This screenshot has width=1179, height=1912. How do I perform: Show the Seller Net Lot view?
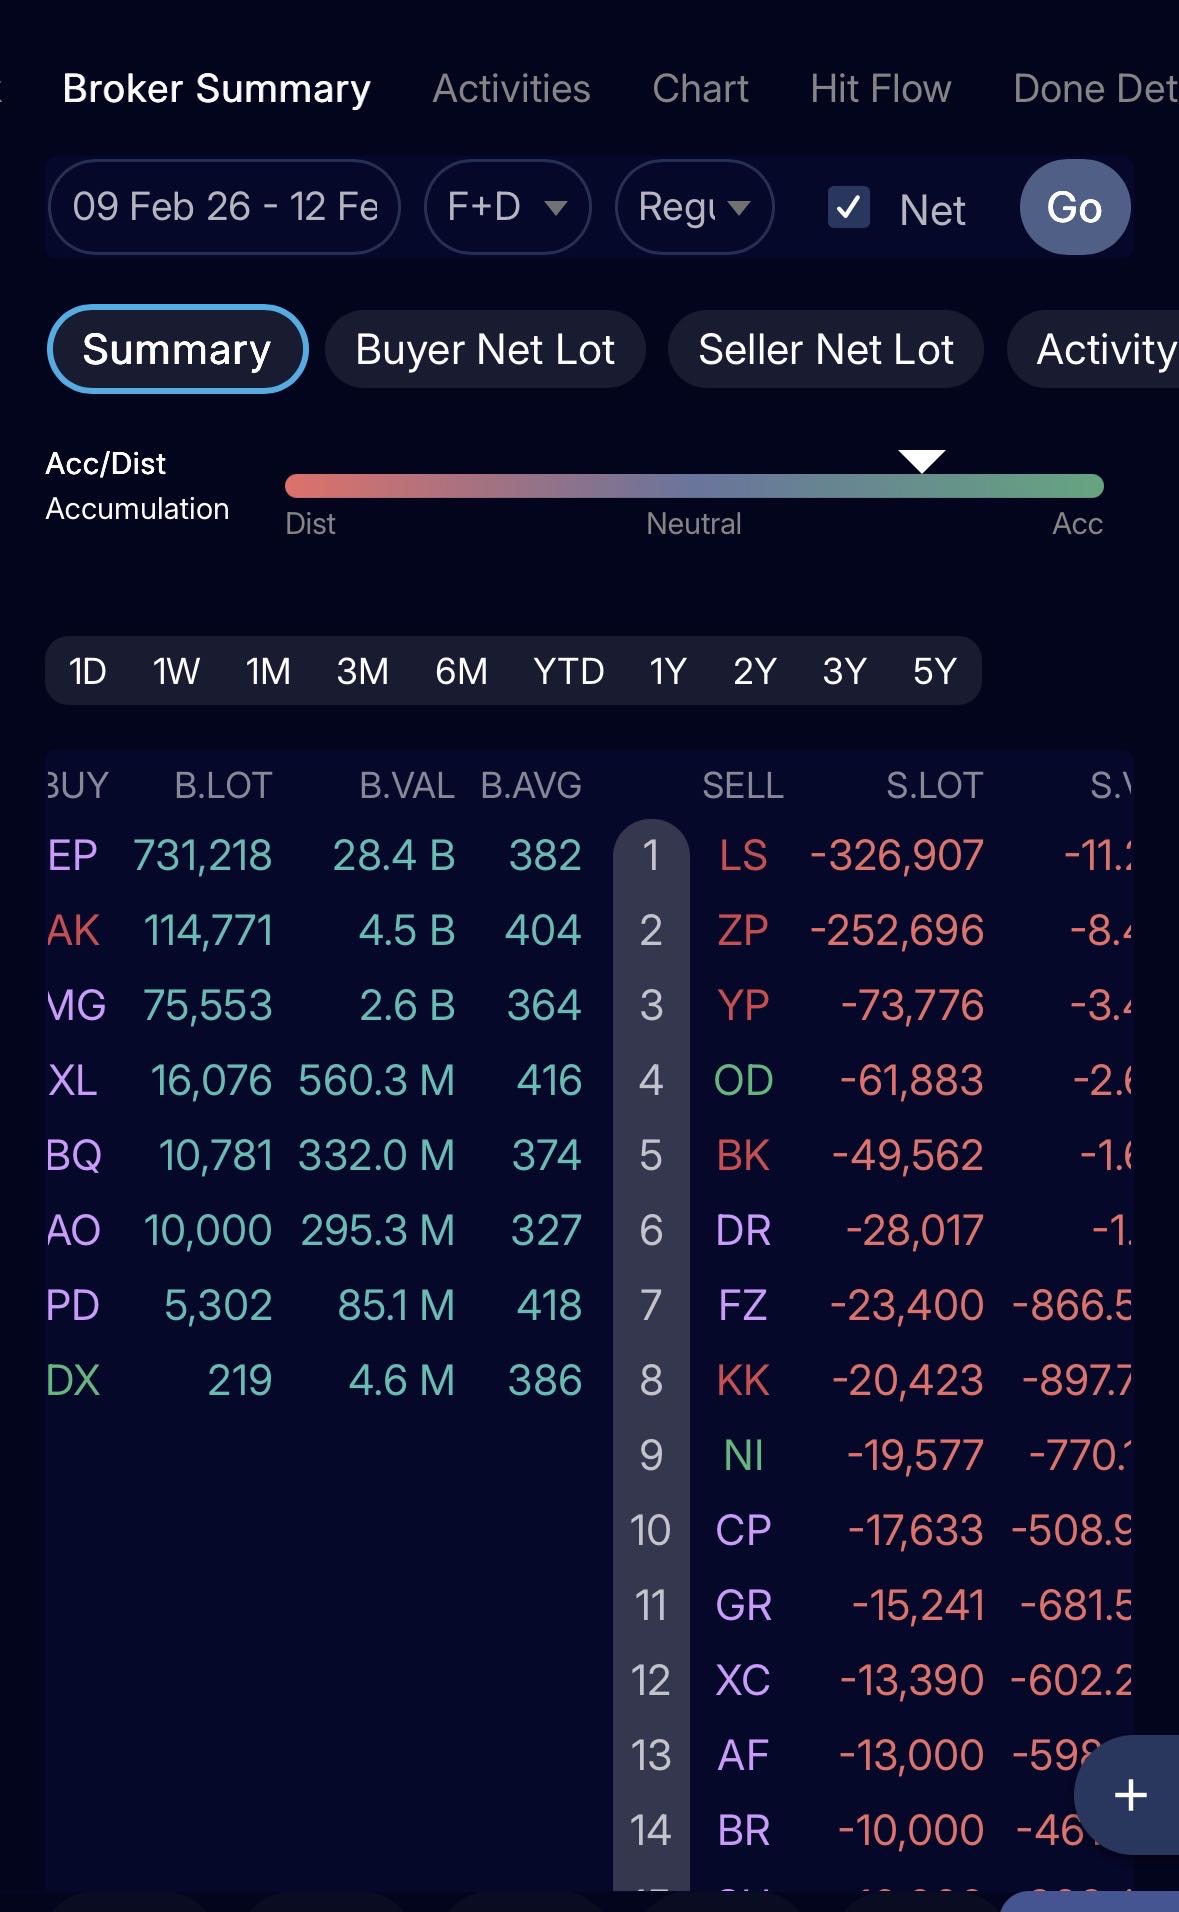tap(825, 350)
